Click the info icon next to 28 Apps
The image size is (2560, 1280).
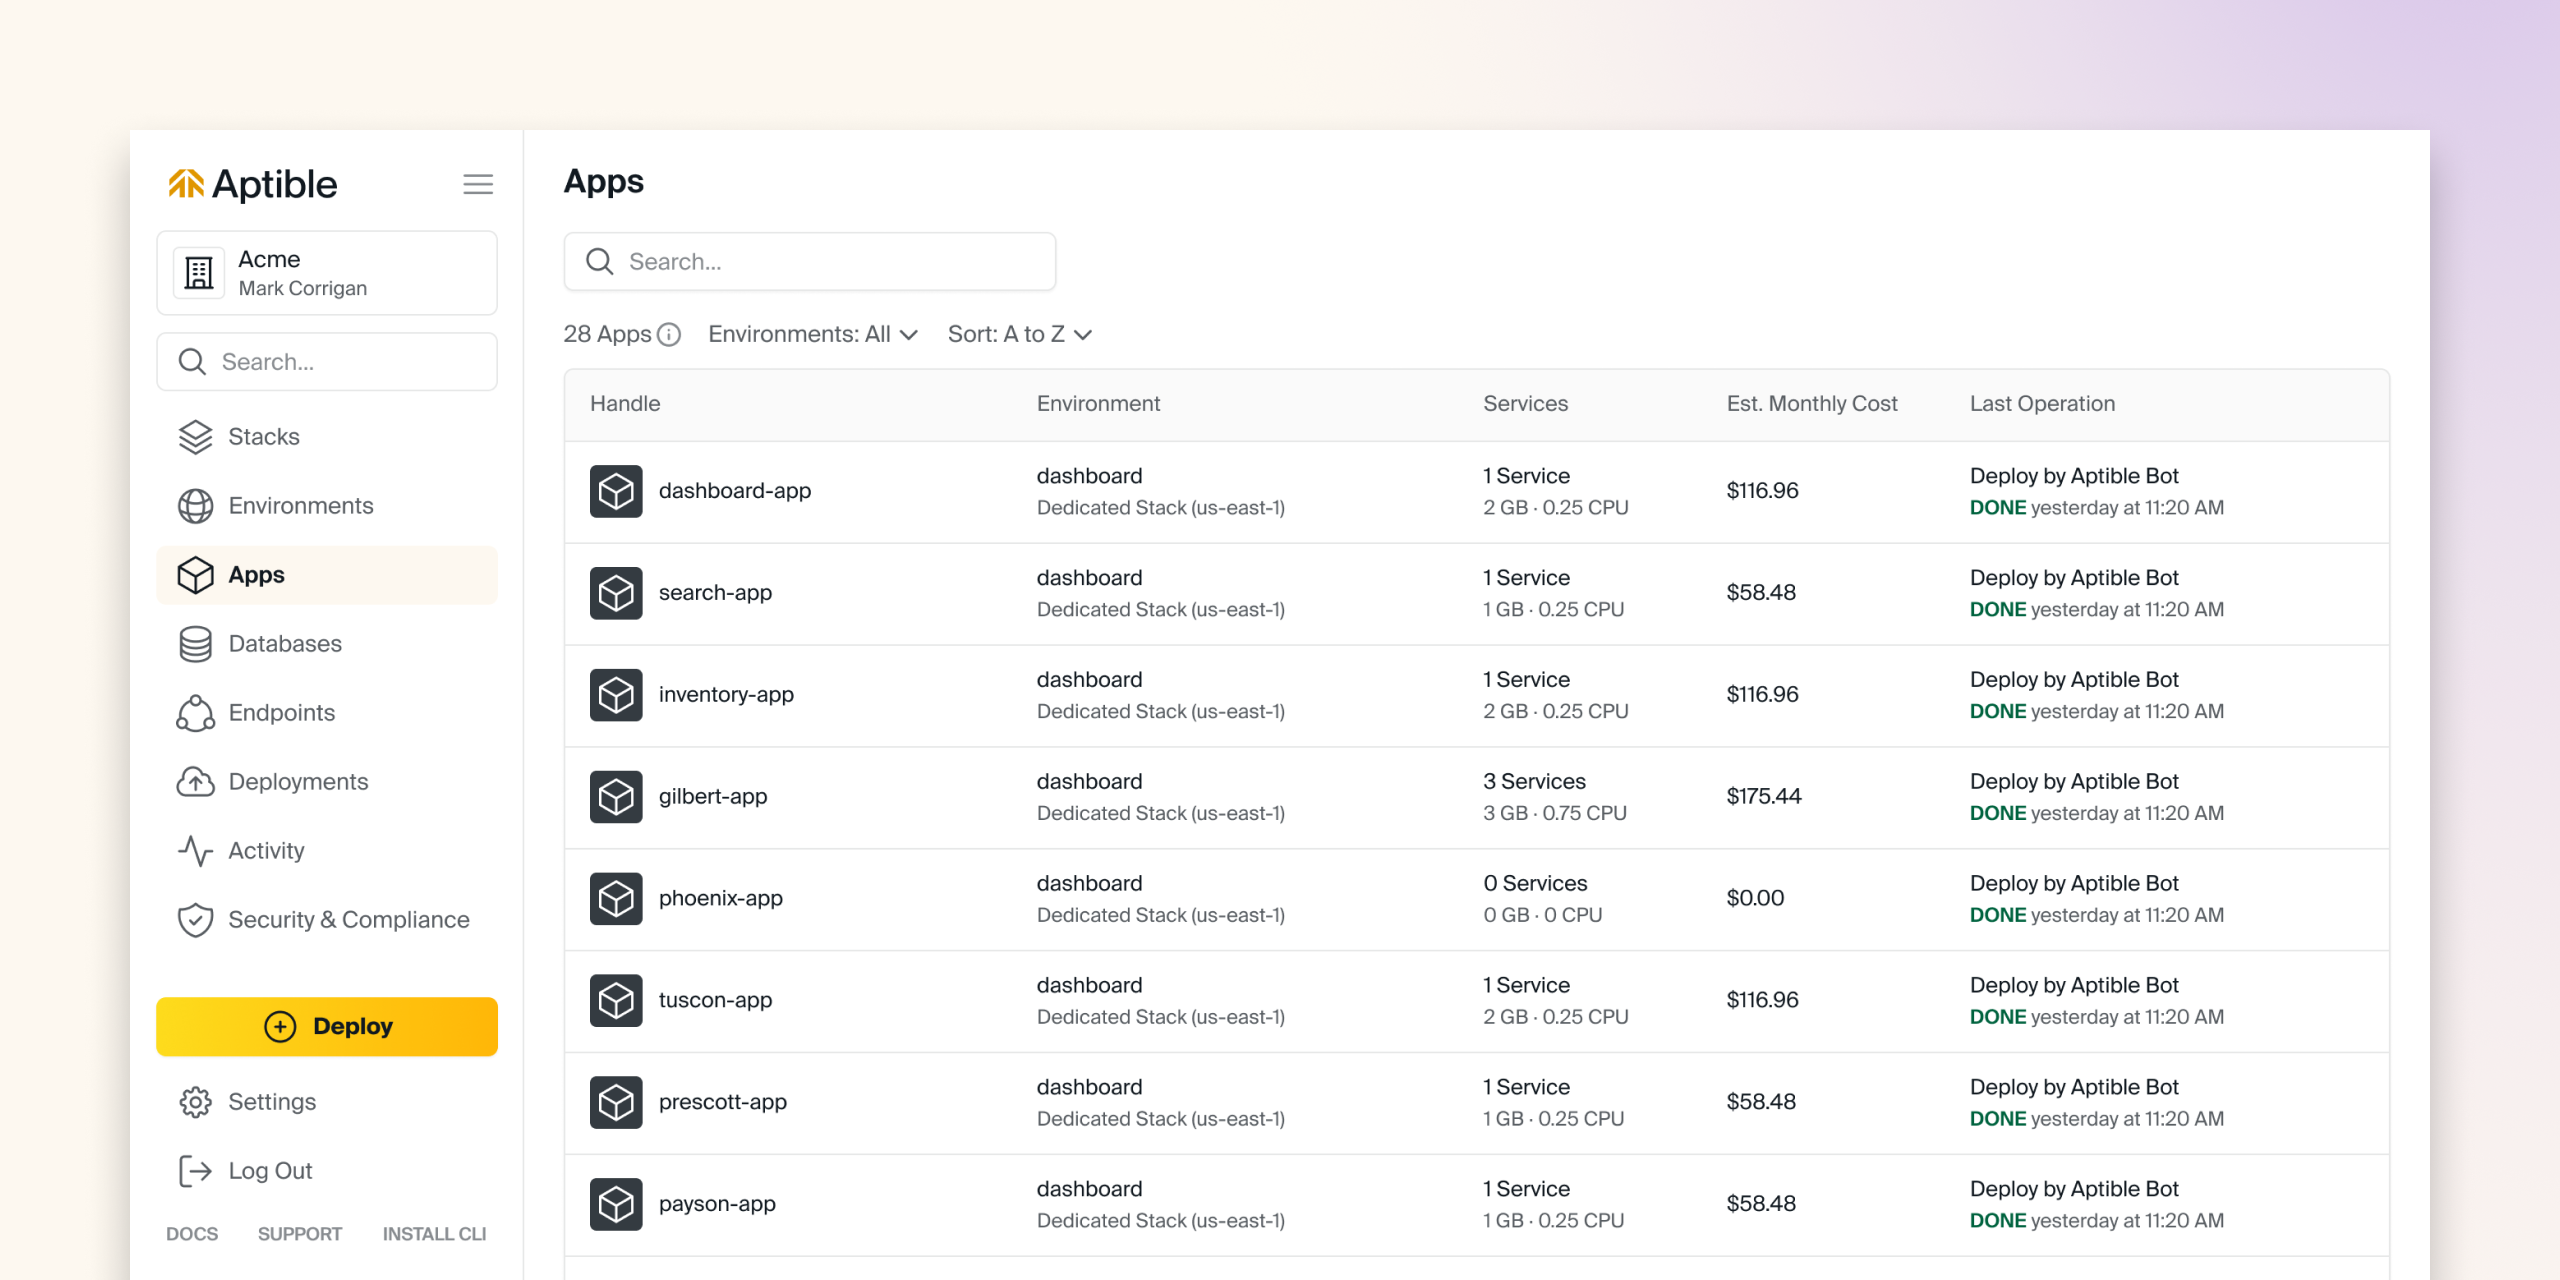click(669, 335)
